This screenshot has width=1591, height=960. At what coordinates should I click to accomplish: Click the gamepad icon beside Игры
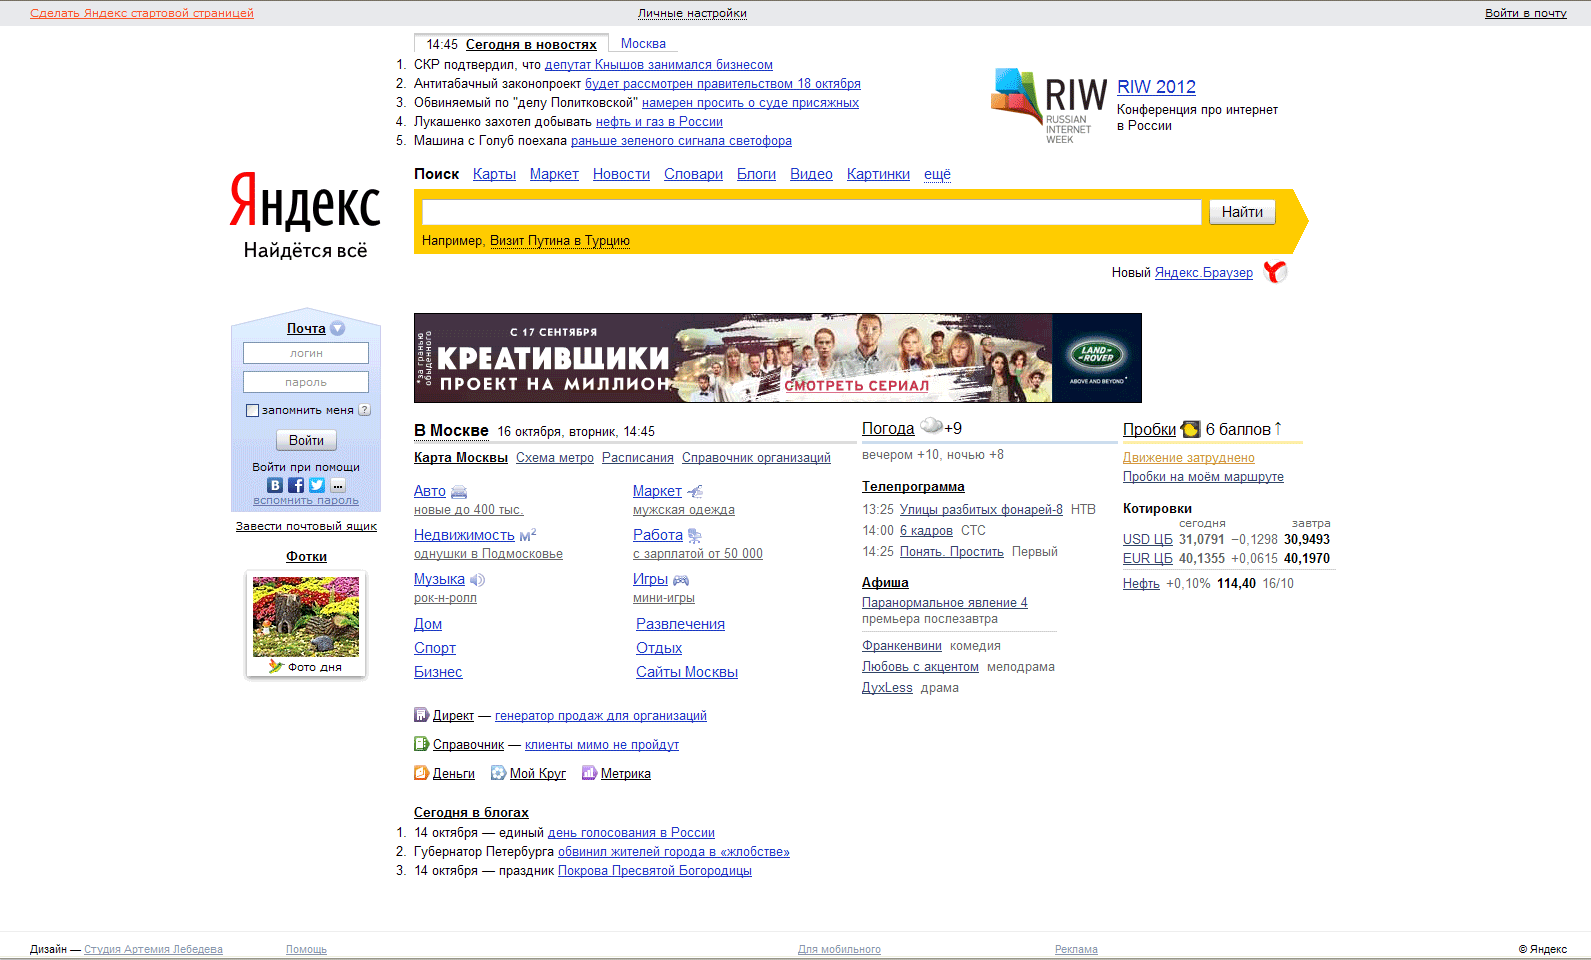tap(681, 580)
